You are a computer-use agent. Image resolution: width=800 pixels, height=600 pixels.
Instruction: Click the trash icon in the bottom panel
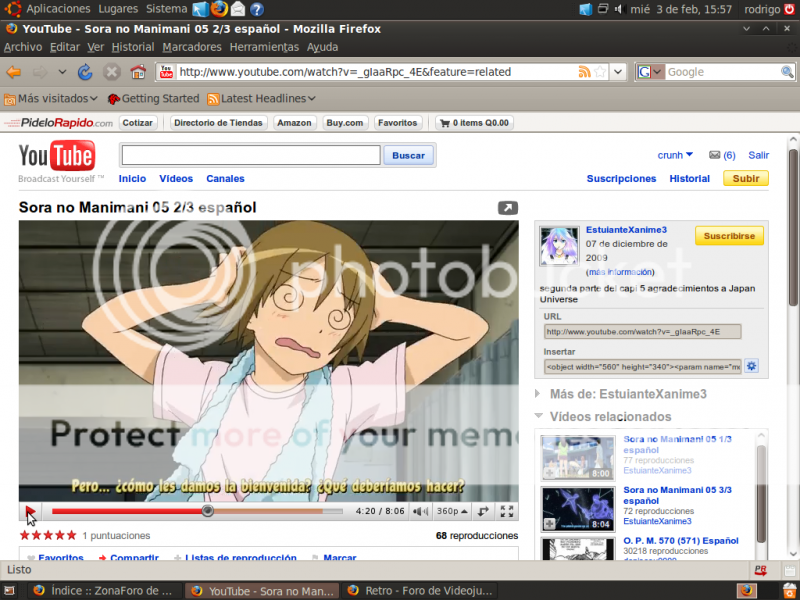(x=790, y=590)
